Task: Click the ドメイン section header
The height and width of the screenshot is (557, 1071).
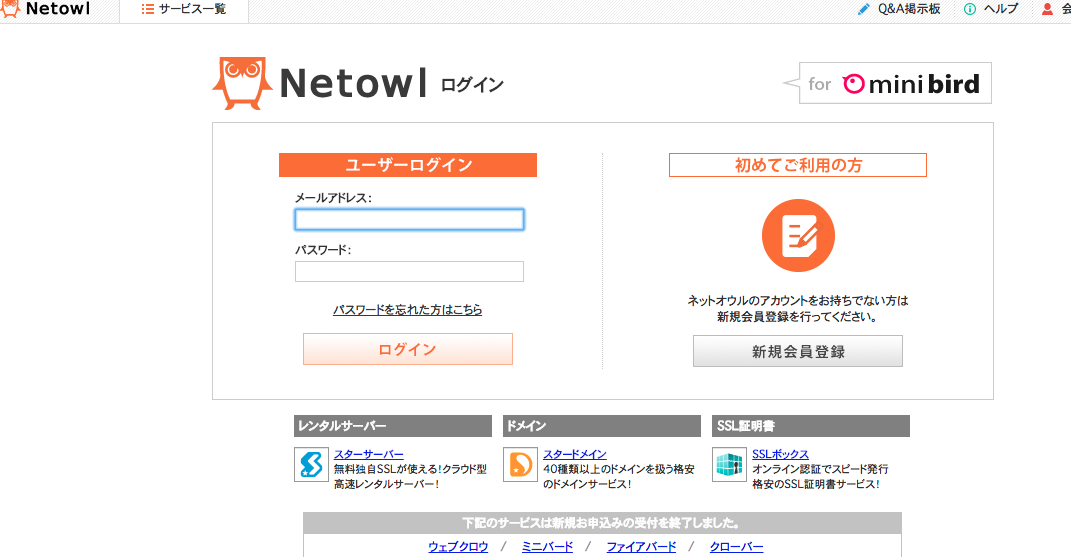Action: click(x=602, y=426)
